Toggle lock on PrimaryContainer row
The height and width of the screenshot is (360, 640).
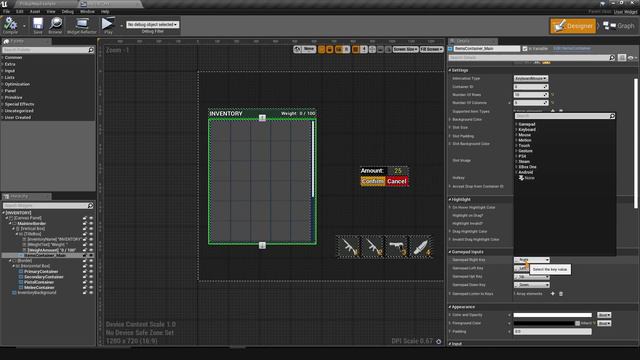(x=85, y=271)
